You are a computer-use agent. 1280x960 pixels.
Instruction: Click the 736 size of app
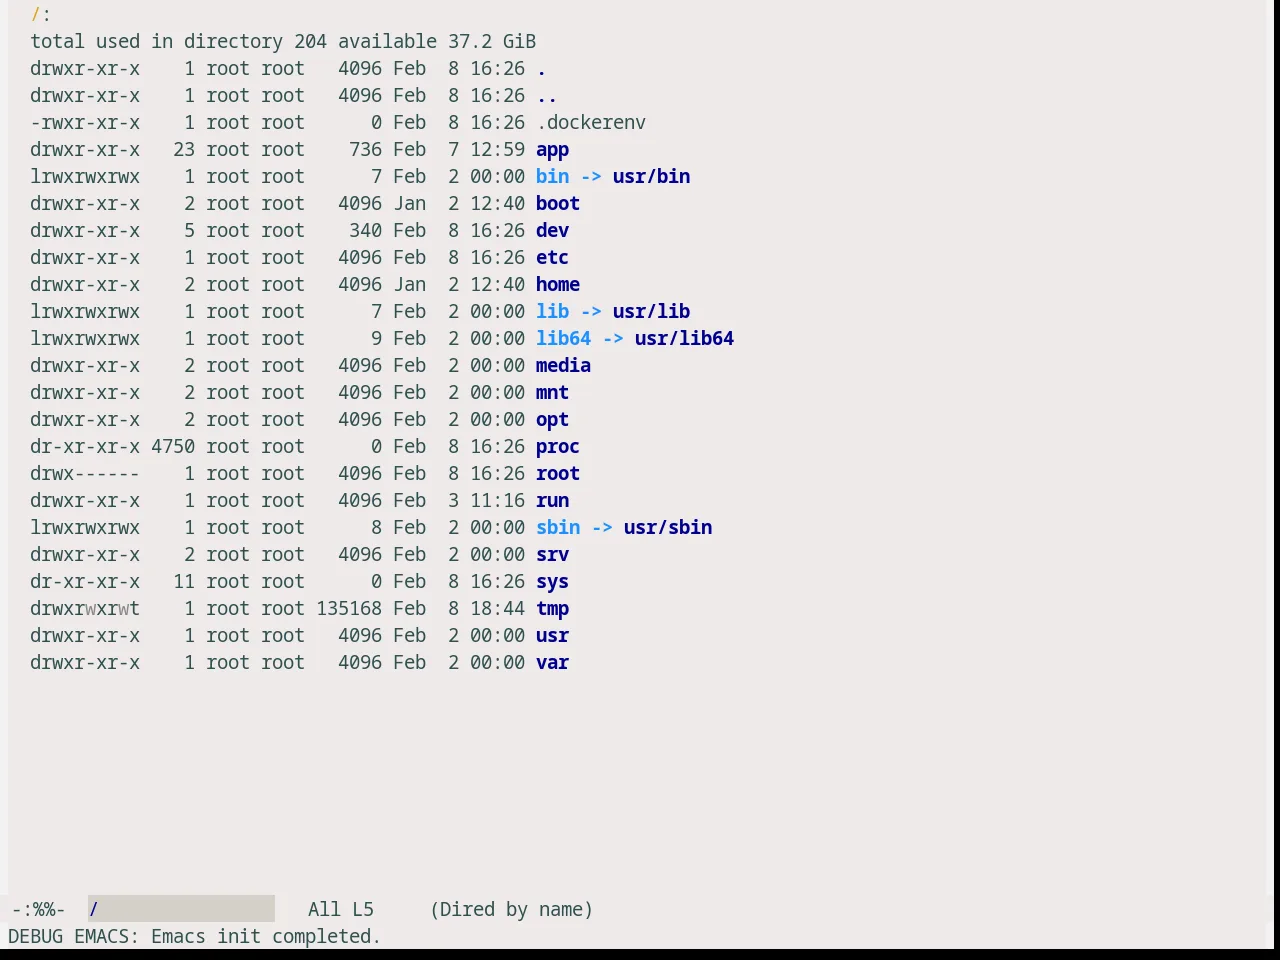click(x=365, y=150)
